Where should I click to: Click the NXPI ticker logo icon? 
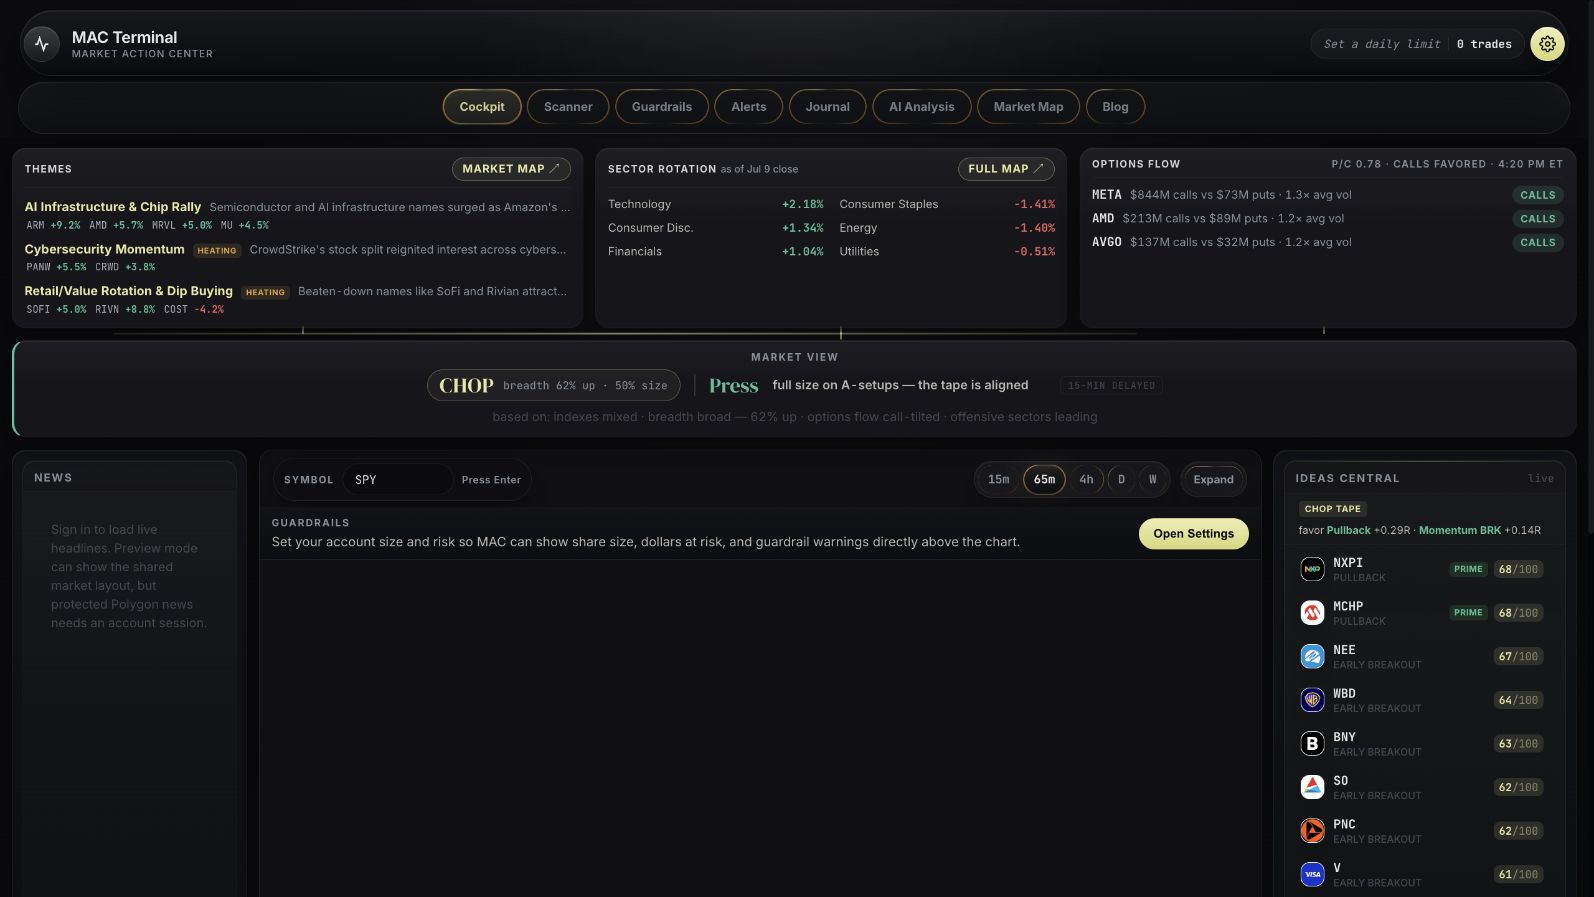click(x=1312, y=569)
